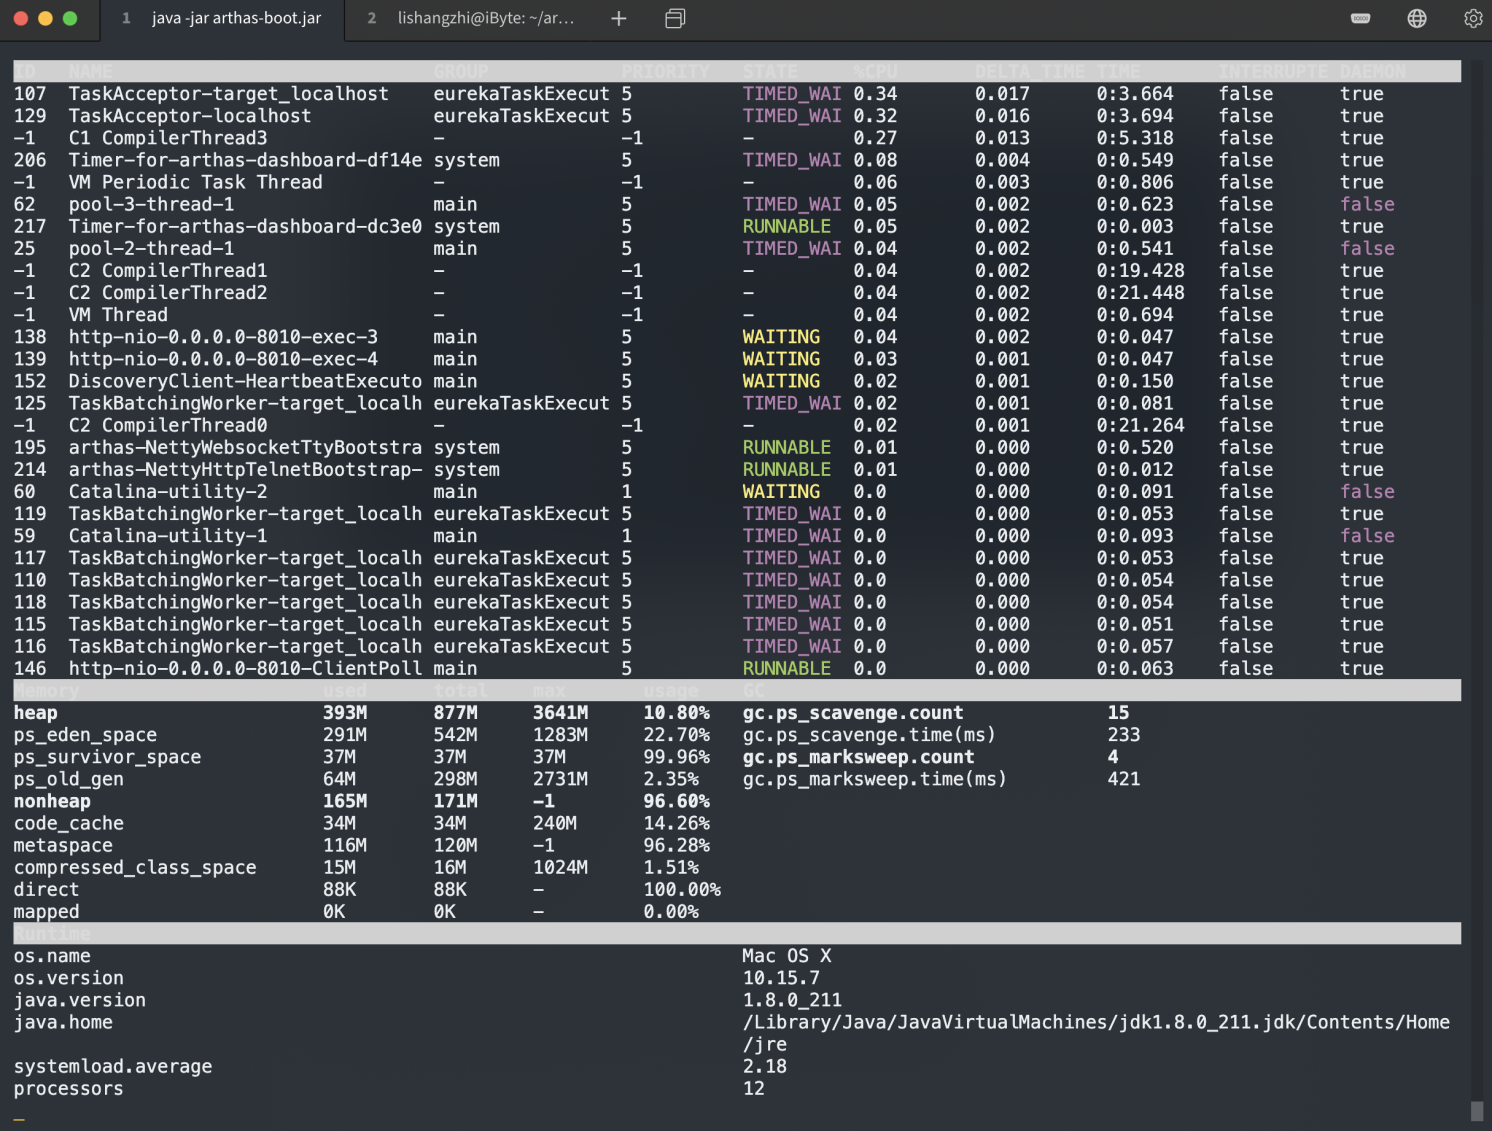Close the window with the red button

pyautogui.click(x=20, y=18)
